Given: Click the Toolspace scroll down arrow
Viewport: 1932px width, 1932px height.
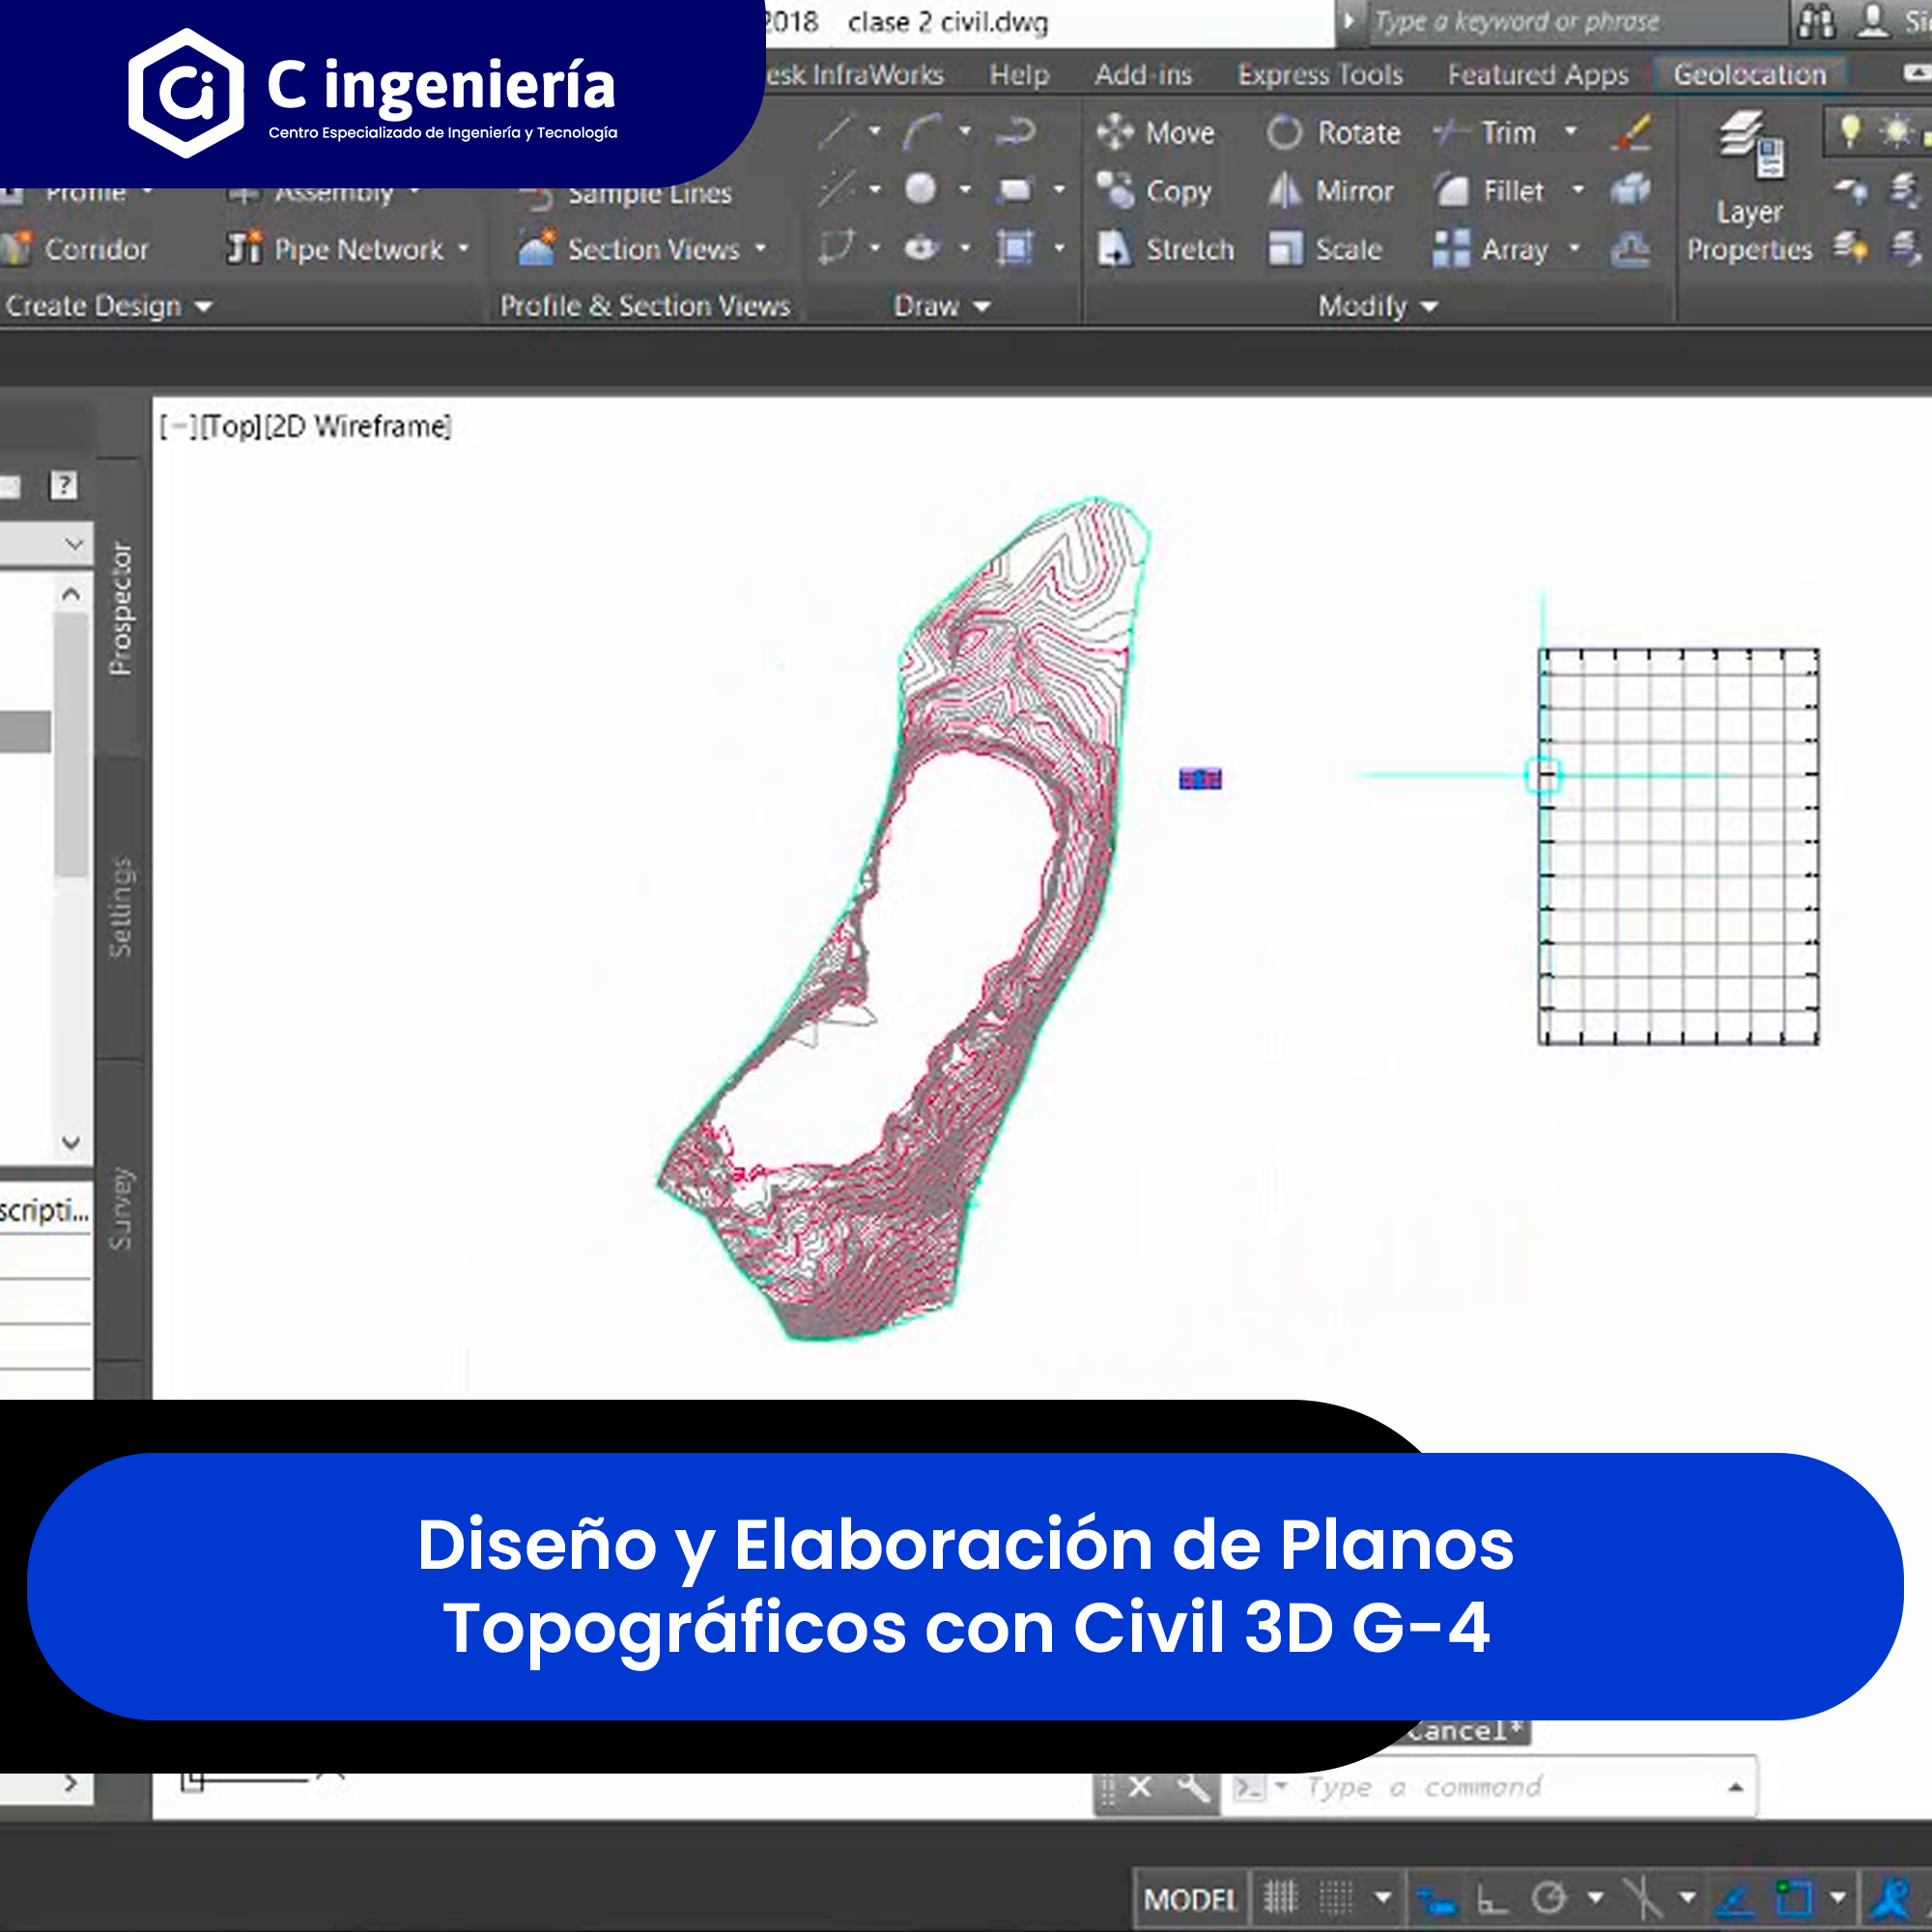Looking at the screenshot, I should click(x=71, y=1142).
